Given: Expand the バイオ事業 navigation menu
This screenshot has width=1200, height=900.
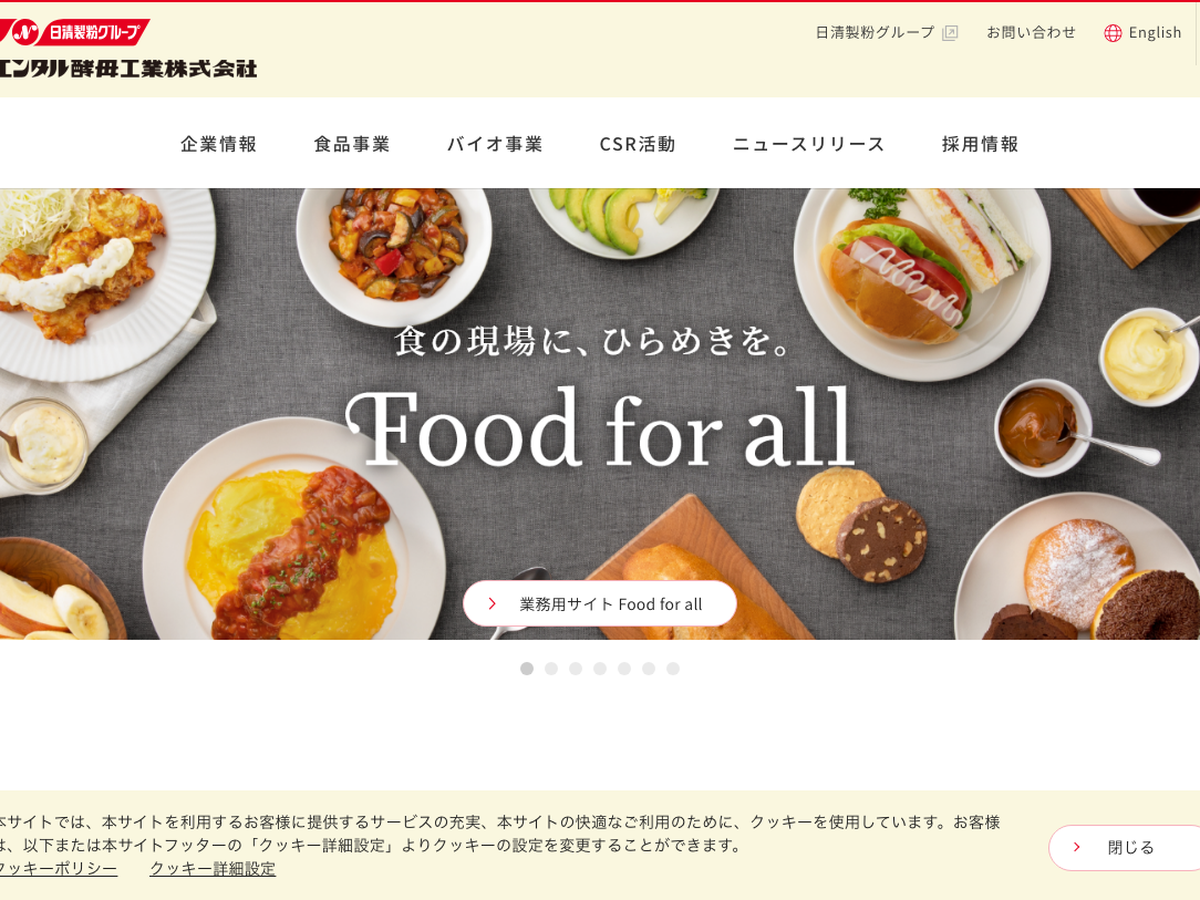Looking at the screenshot, I should click(495, 143).
